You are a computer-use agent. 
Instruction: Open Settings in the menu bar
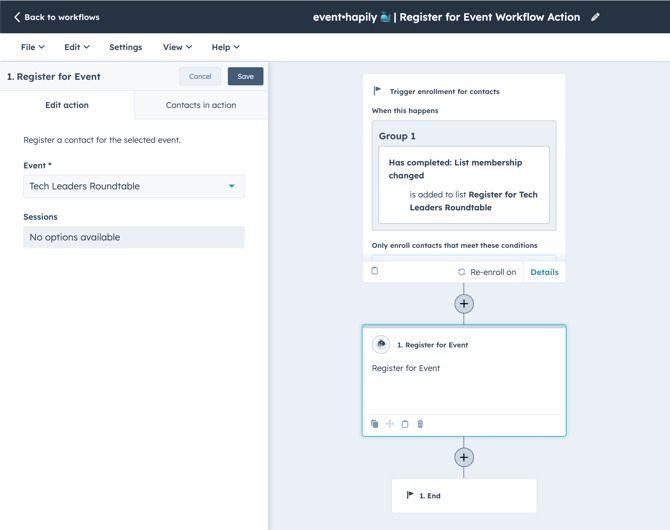coord(125,47)
